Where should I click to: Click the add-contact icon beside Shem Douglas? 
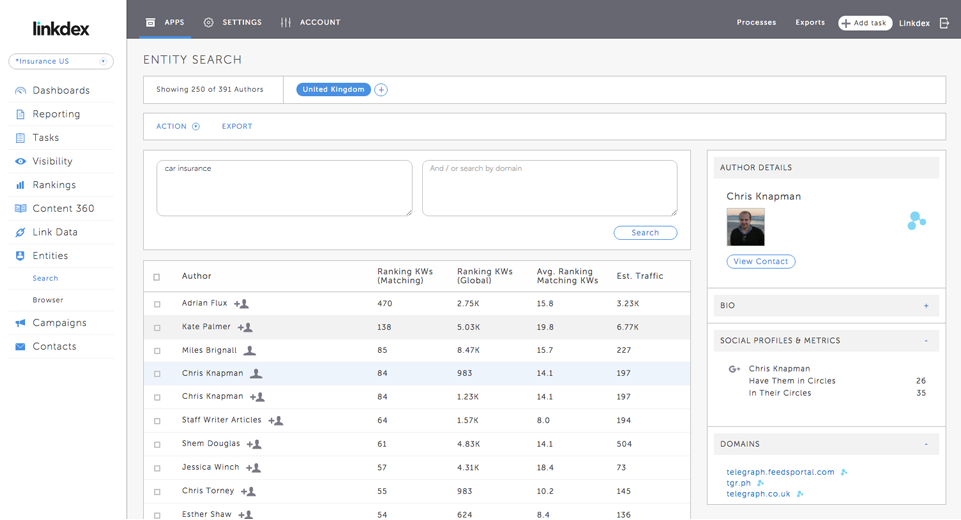(x=254, y=444)
